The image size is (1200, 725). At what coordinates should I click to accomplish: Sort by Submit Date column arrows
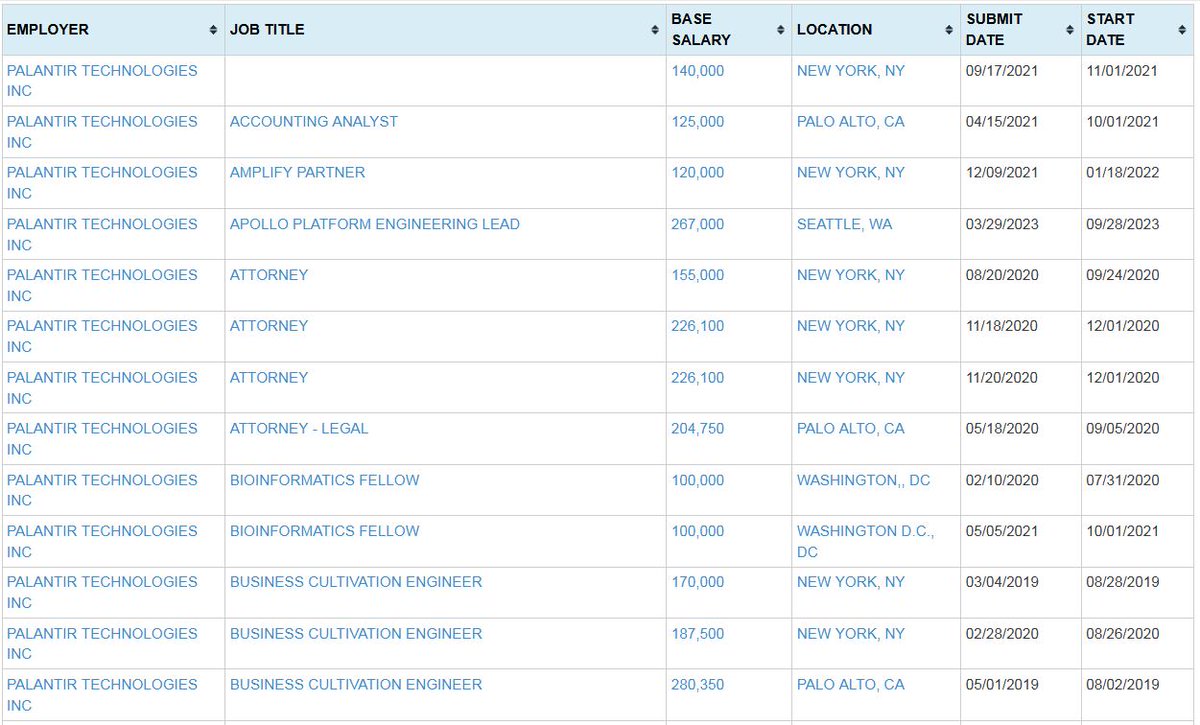[1069, 30]
